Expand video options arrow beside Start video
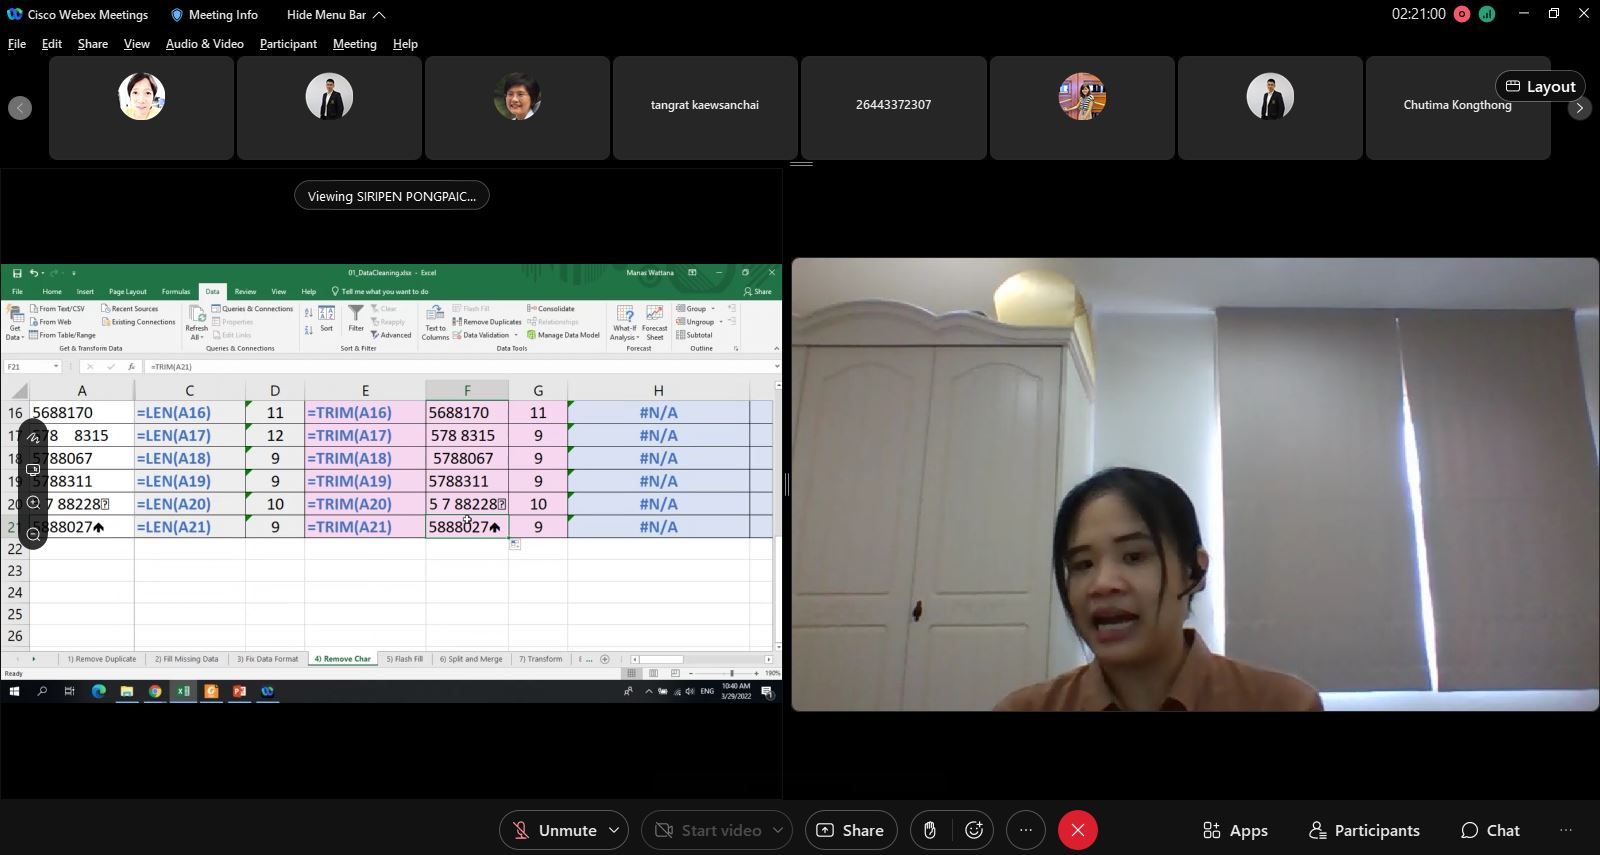Viewport: 1600px width, 855px height. pos(778,830)
